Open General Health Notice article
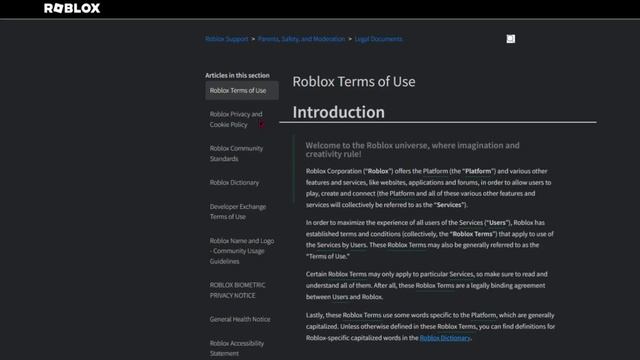 [240, 319]
